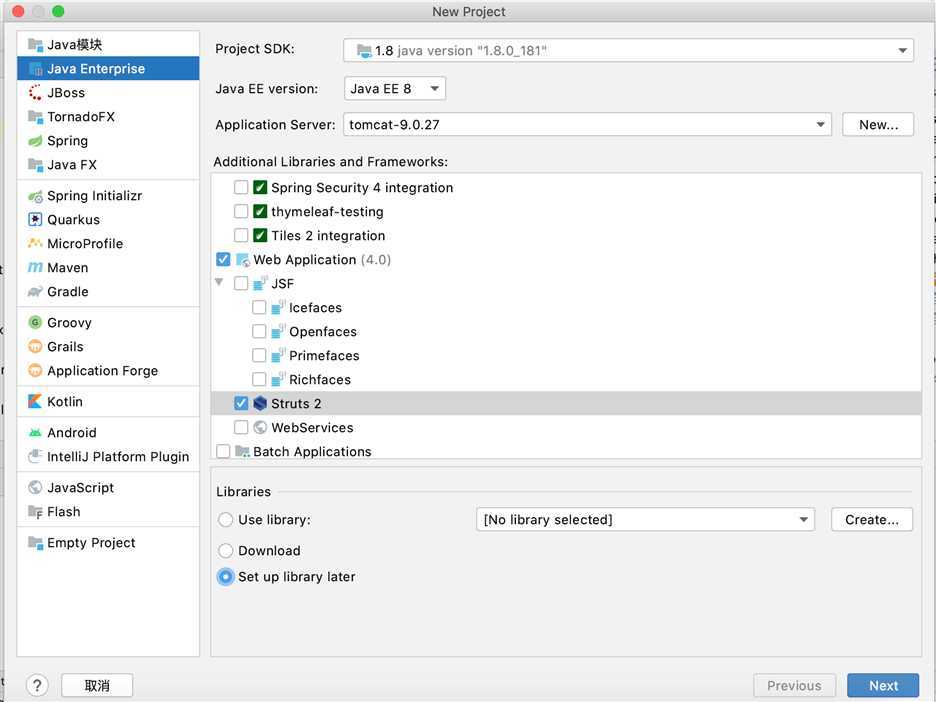Check the Icefaces checkbox
The height and width of the screenshot is (702, 936).
coord(259,307)
